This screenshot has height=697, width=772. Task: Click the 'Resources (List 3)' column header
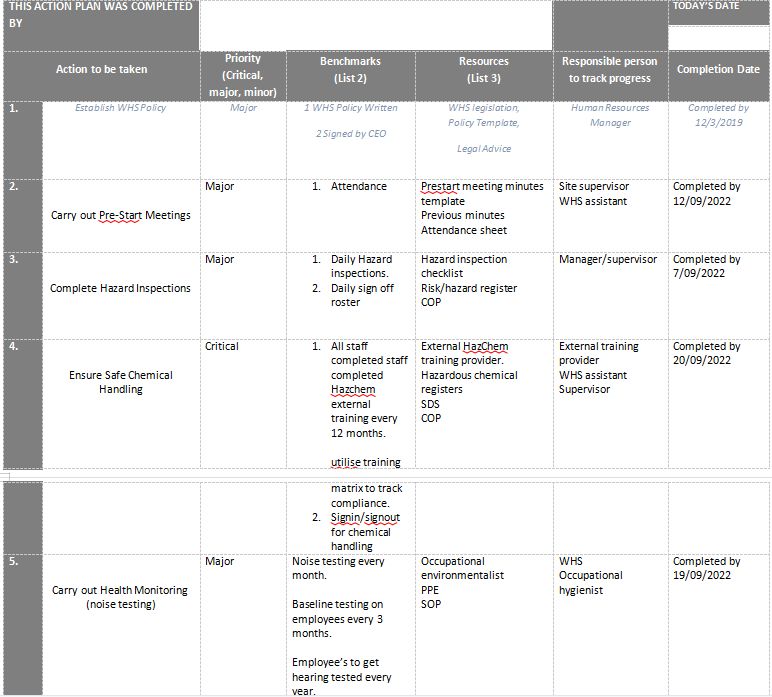click(x=483, y=69)
